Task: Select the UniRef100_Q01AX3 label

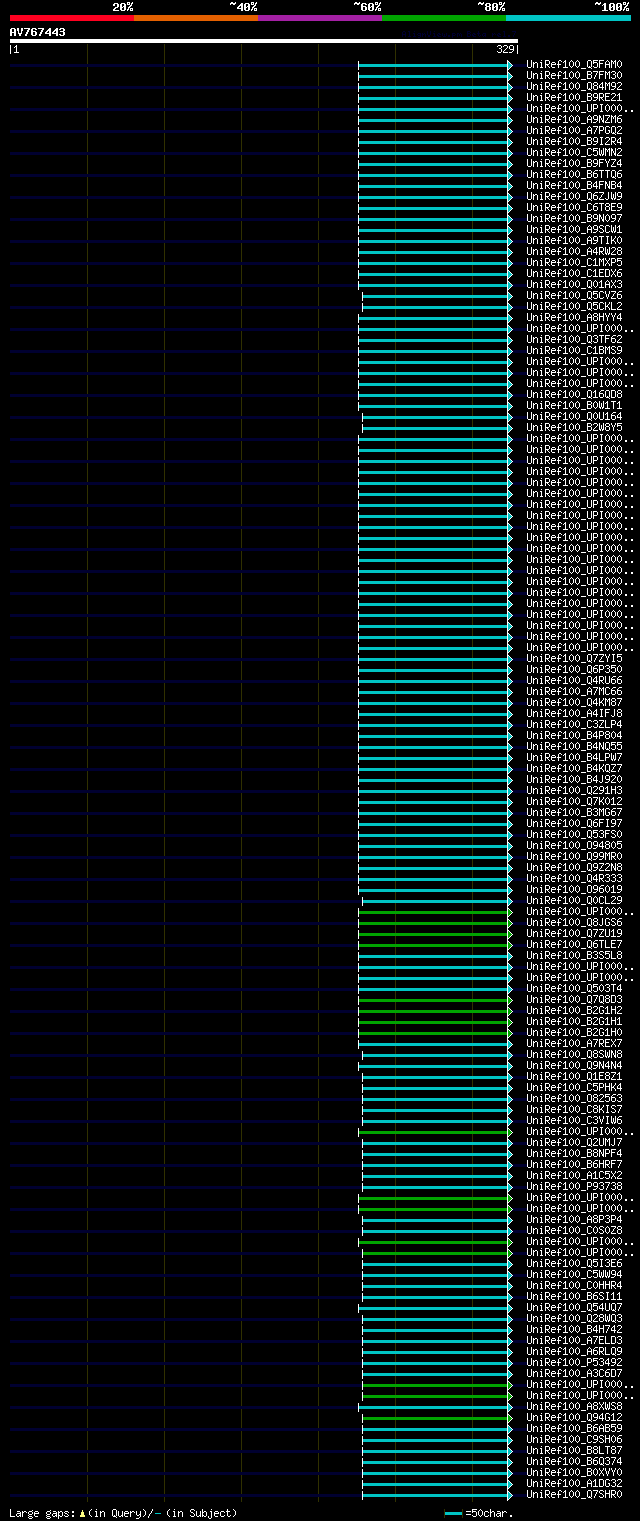Action: click(x=574, y=285)
